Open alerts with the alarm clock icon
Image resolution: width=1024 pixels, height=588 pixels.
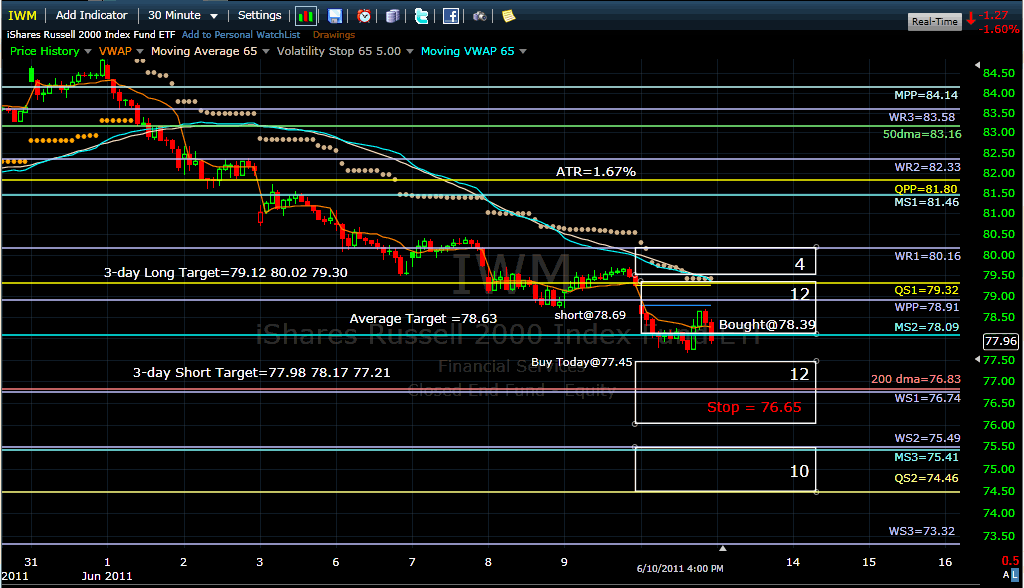coord(364,16)
